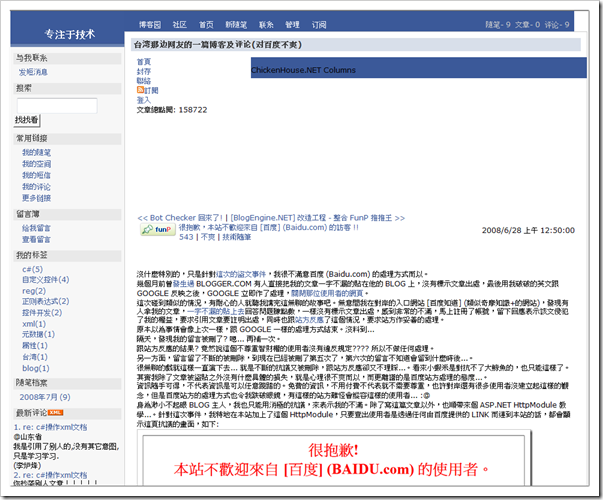603x500 pixels.
Task: Click into the sidebar search text box
Action: click(x=42, y=105)
